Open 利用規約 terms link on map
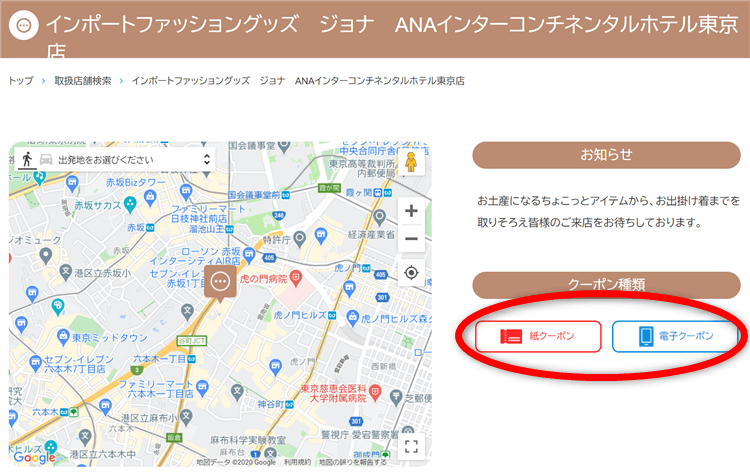This screenshot has height=472, width=750. pyautogui.click(x=296, y=462)
